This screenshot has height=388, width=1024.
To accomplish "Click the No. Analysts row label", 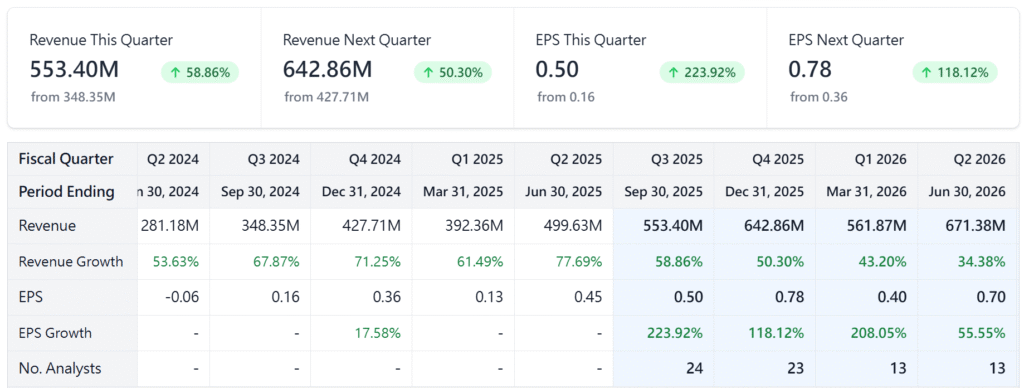I will point(60,368).
